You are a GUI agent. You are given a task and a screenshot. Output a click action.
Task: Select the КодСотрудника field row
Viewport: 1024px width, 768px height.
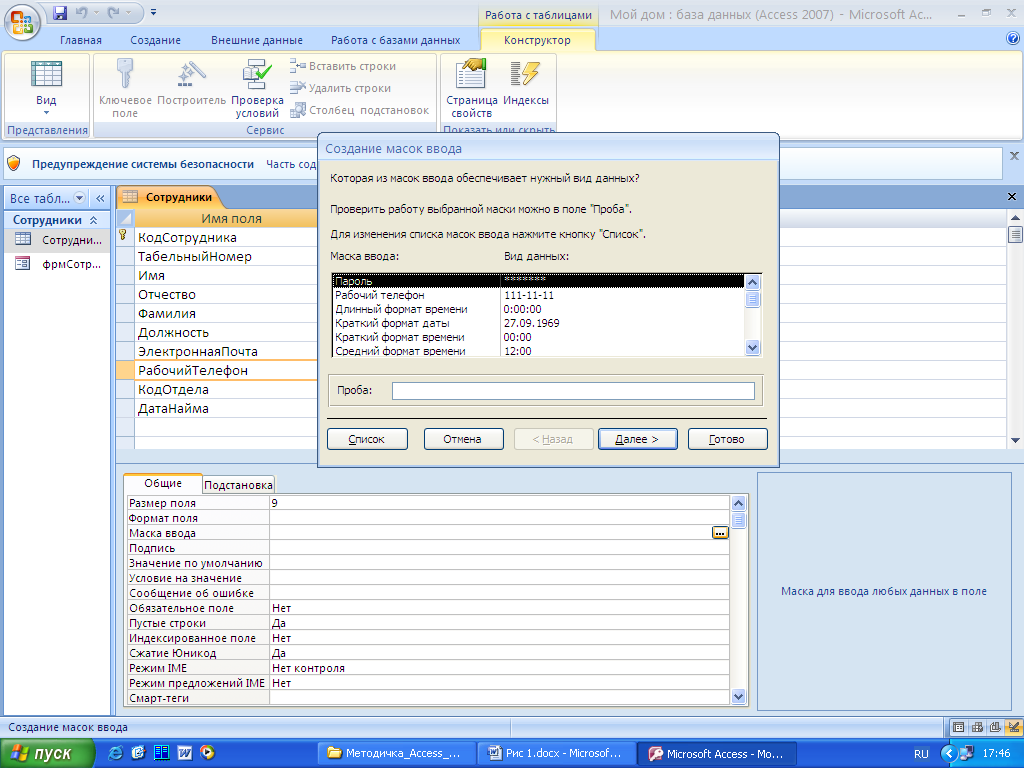pos(225,238)
